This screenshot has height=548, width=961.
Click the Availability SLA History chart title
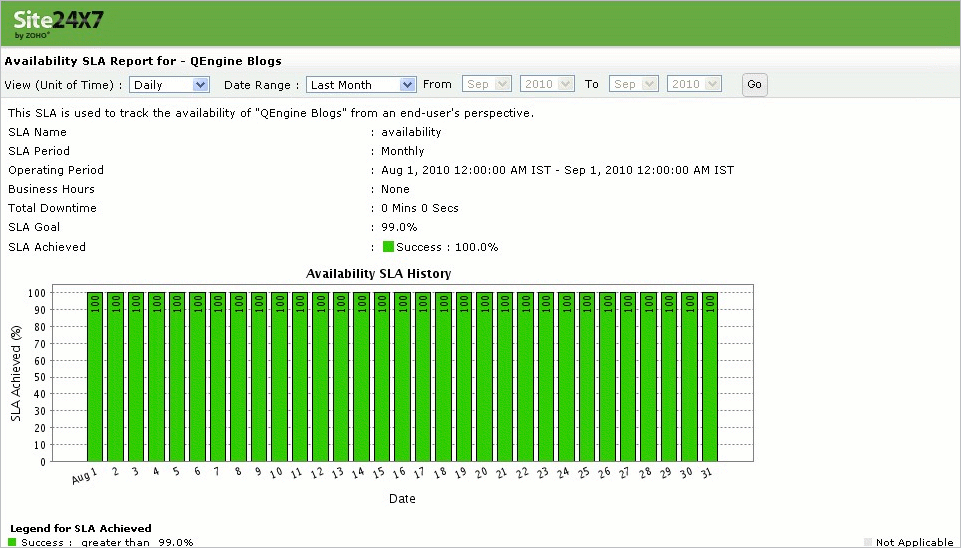[x=378, y=273]
